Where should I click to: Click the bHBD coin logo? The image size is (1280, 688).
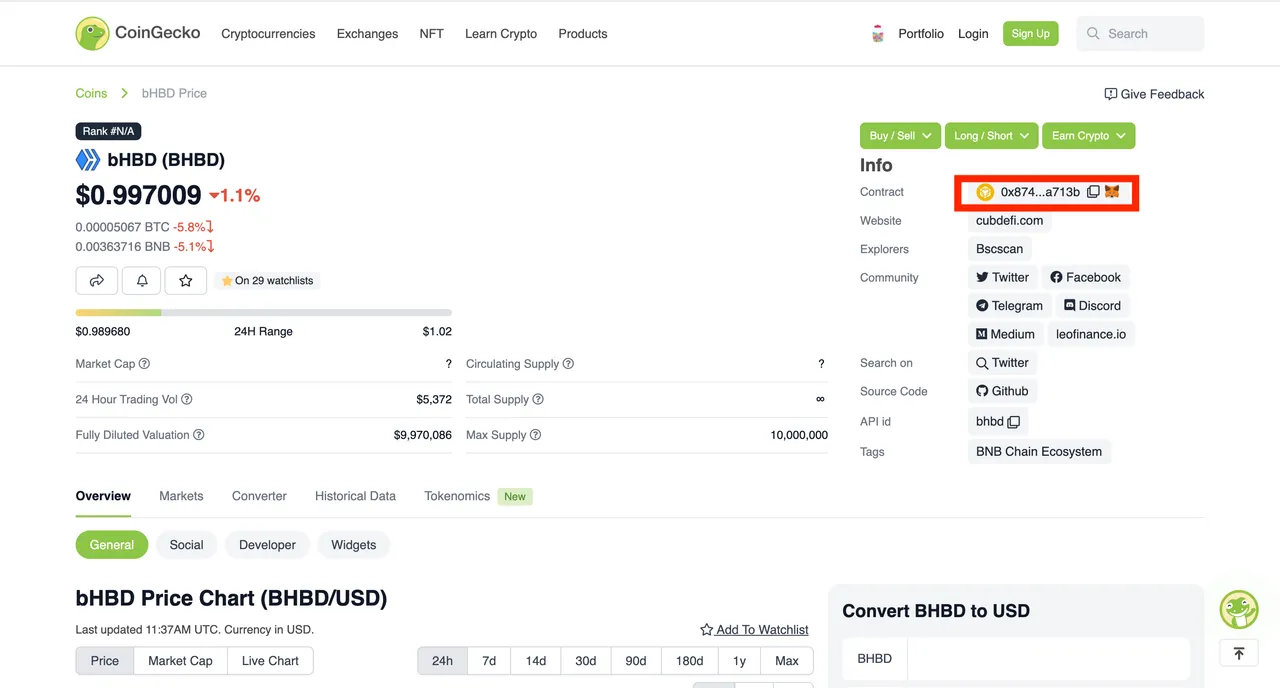tap(88, 160)
